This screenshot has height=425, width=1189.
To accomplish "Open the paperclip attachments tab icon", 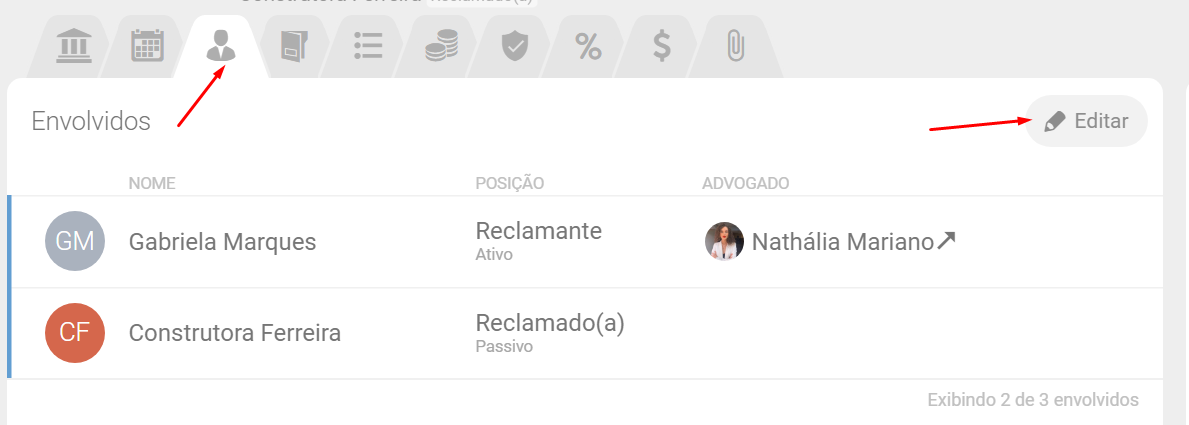I will pos(734,46).
